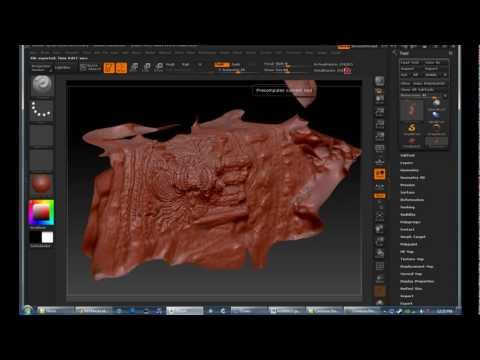The height and width of the screenshot is (360, 480).
Task: Expand the Geometry subpalette
Action: click(409, 170)
